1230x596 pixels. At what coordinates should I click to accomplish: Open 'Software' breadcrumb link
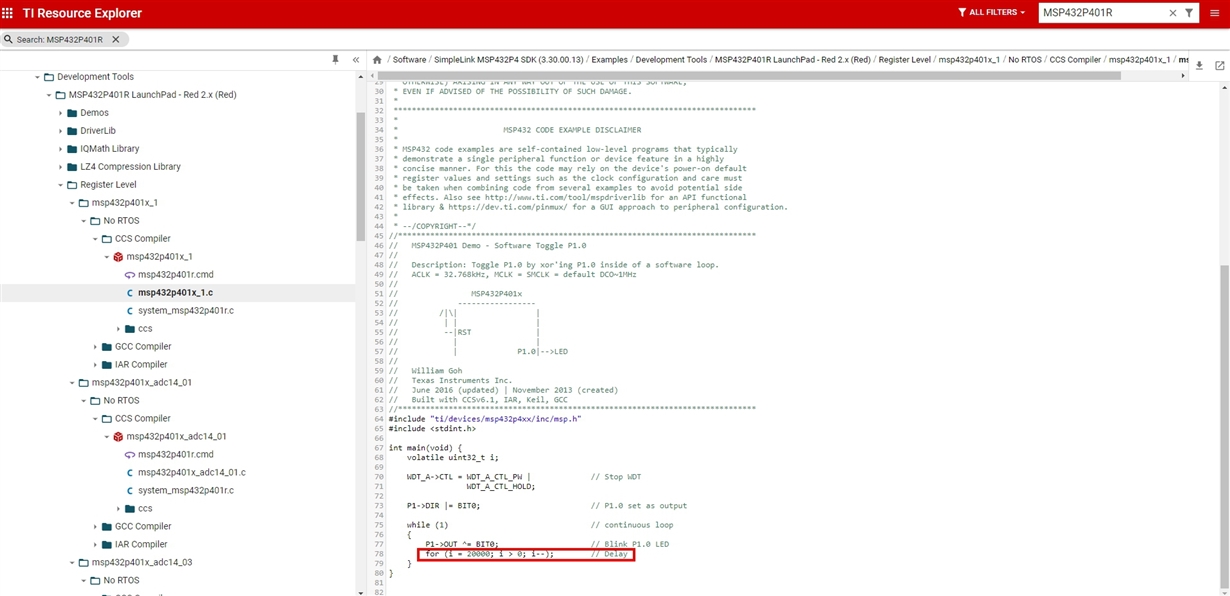click(409, 60)
